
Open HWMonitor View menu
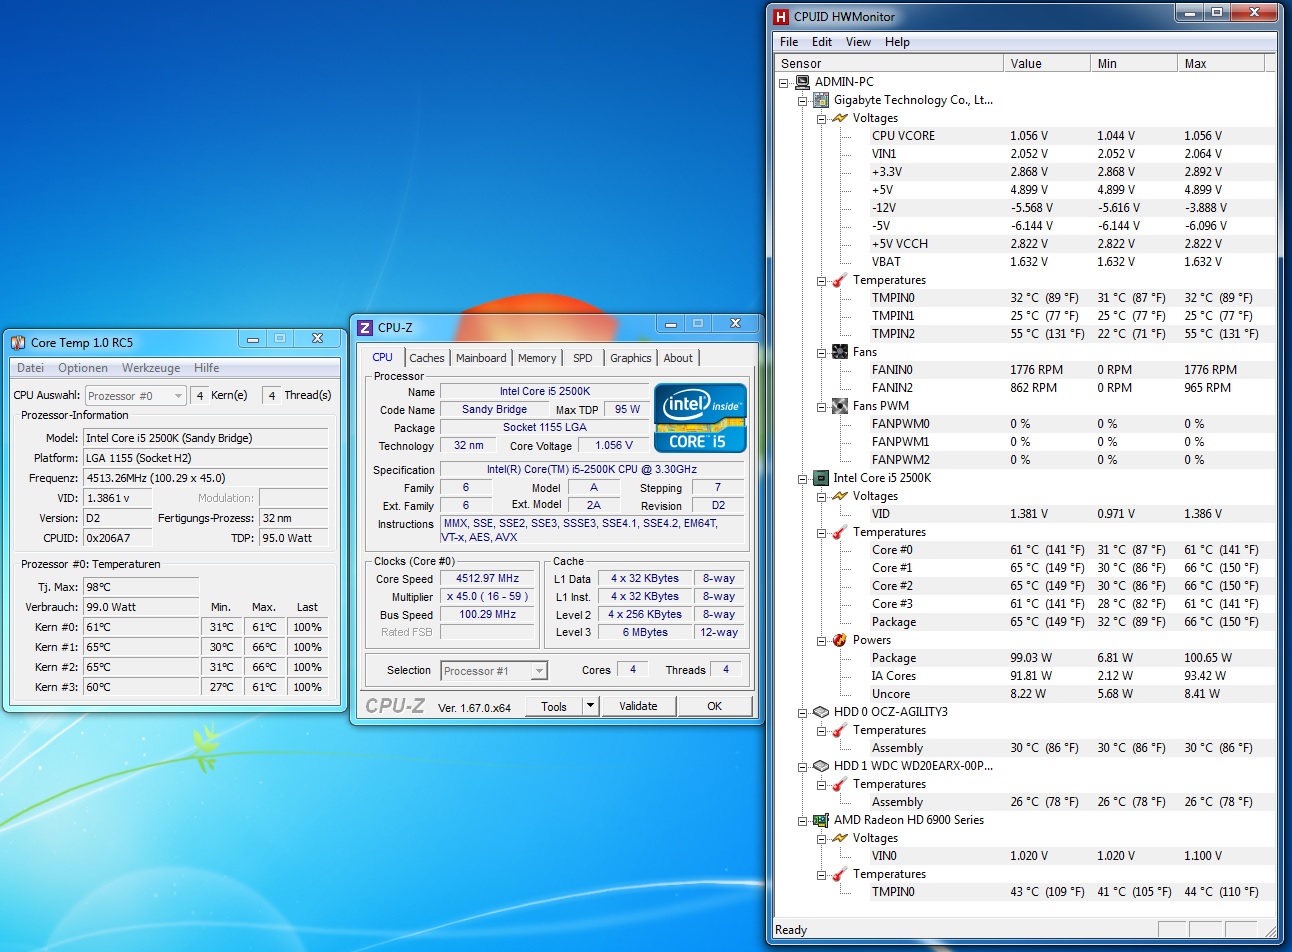tap(858, 42)
